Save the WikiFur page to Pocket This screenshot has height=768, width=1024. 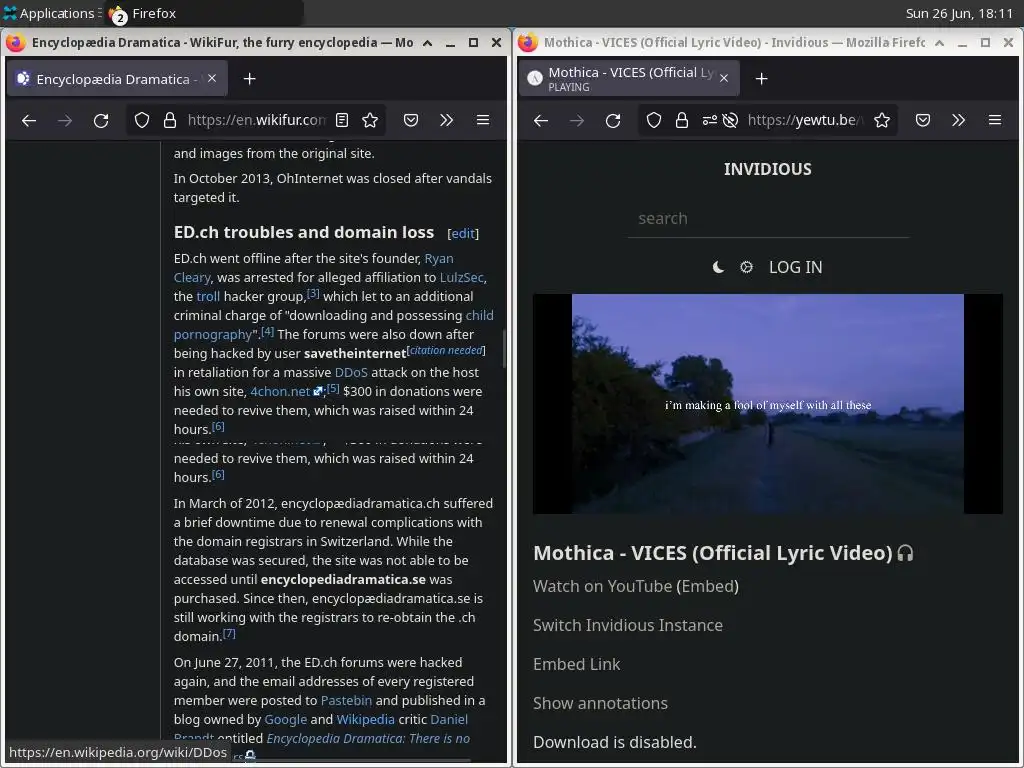[x=411, y=120]
